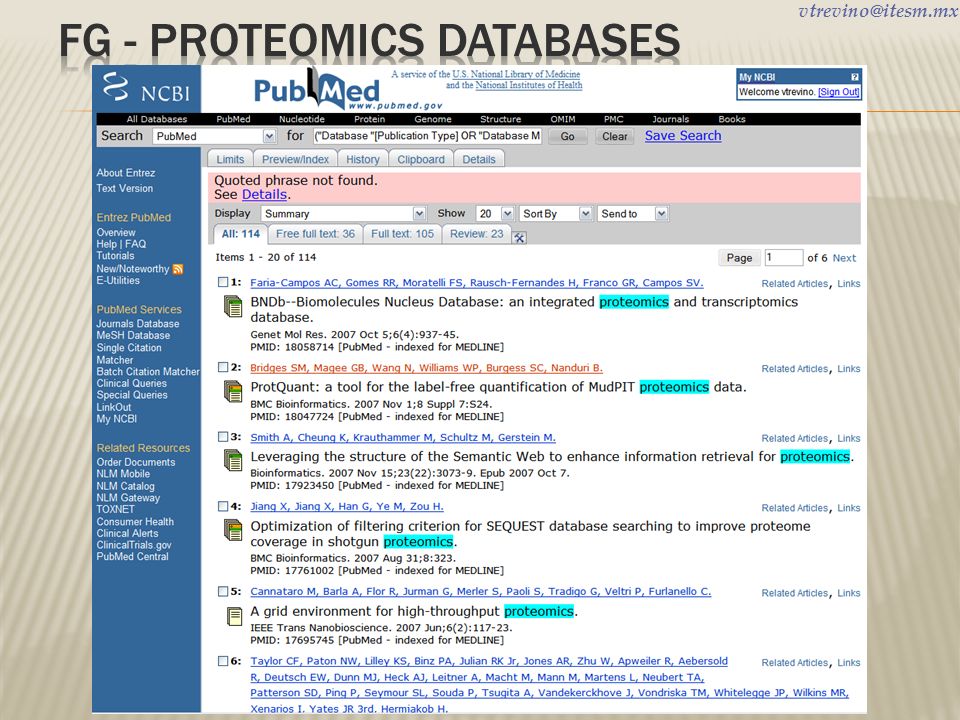Open the Display format dropdown showing Summary
The height and width of the screenshot is (720, 960).
click(x=343, y=214)
